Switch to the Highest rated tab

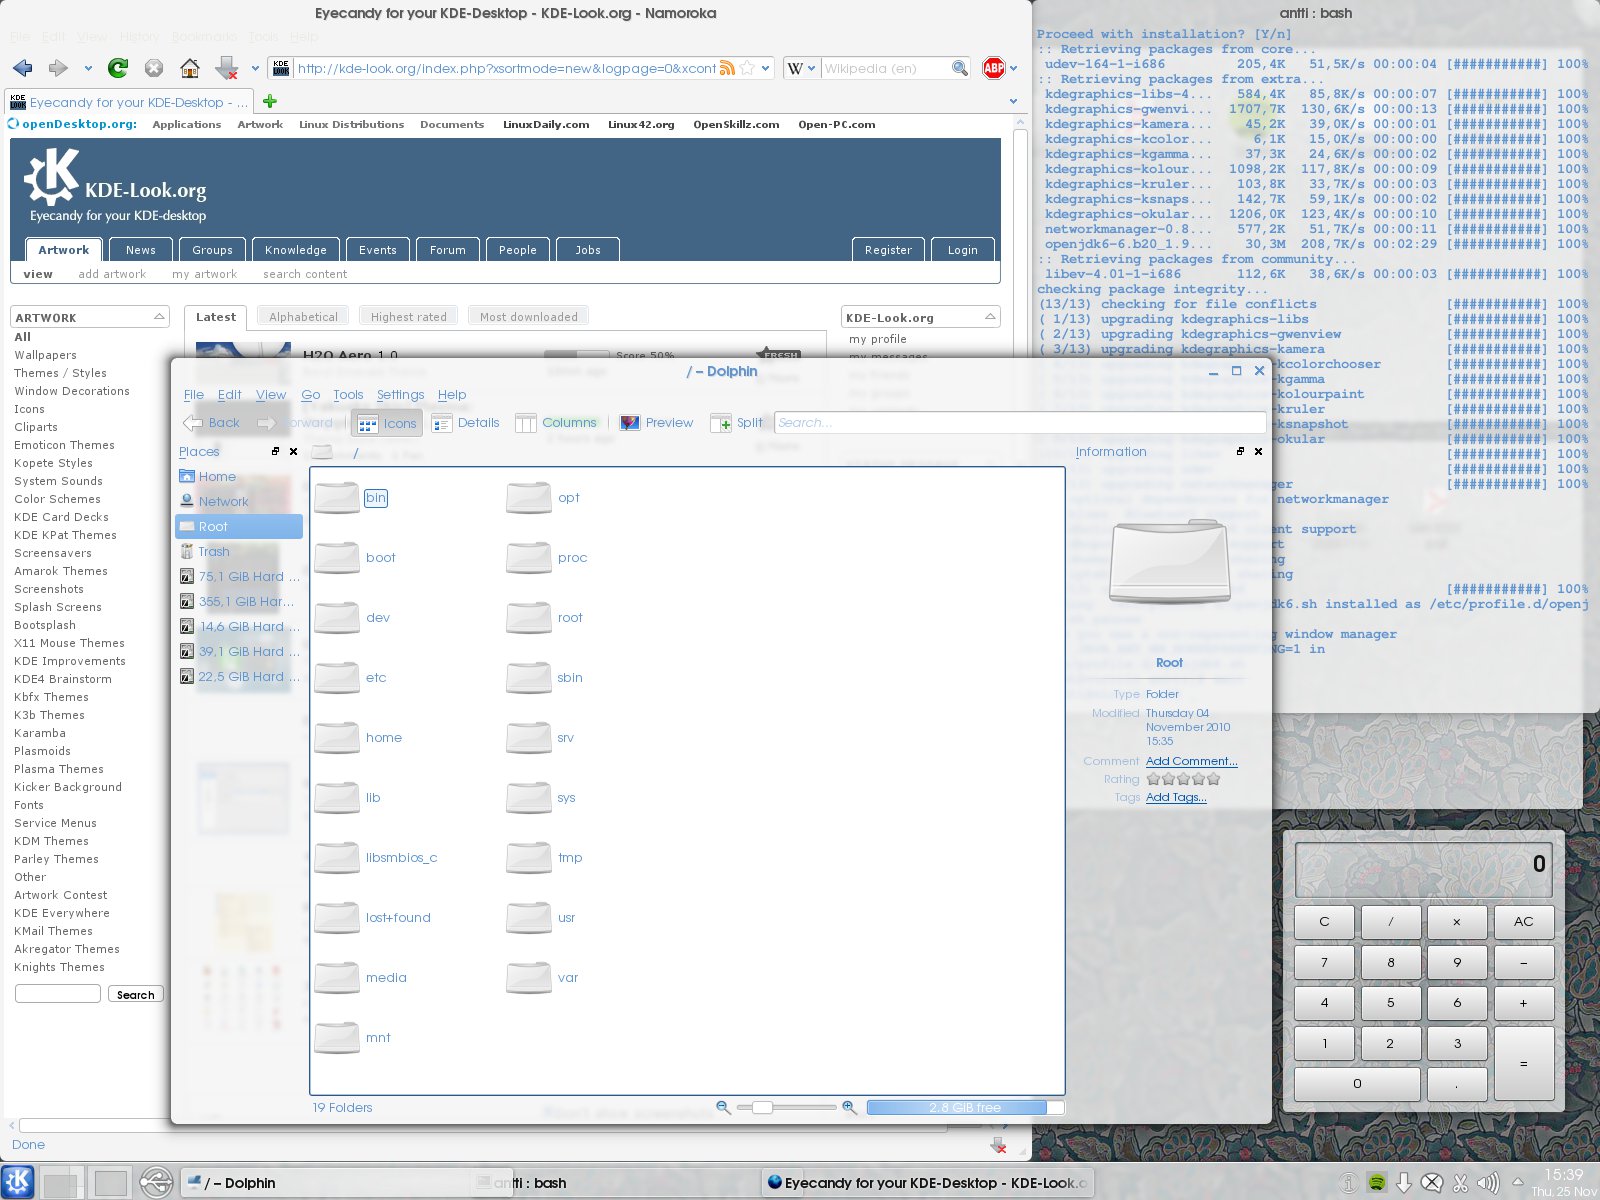tap(408, 316)
